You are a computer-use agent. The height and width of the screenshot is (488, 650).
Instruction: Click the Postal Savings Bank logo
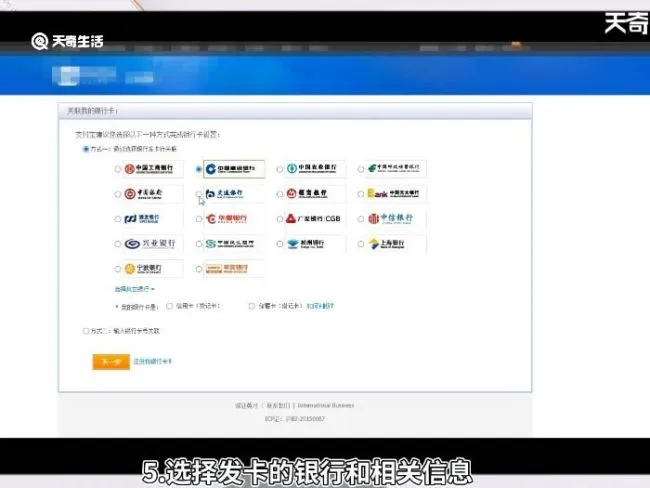(x=396, y=169)
